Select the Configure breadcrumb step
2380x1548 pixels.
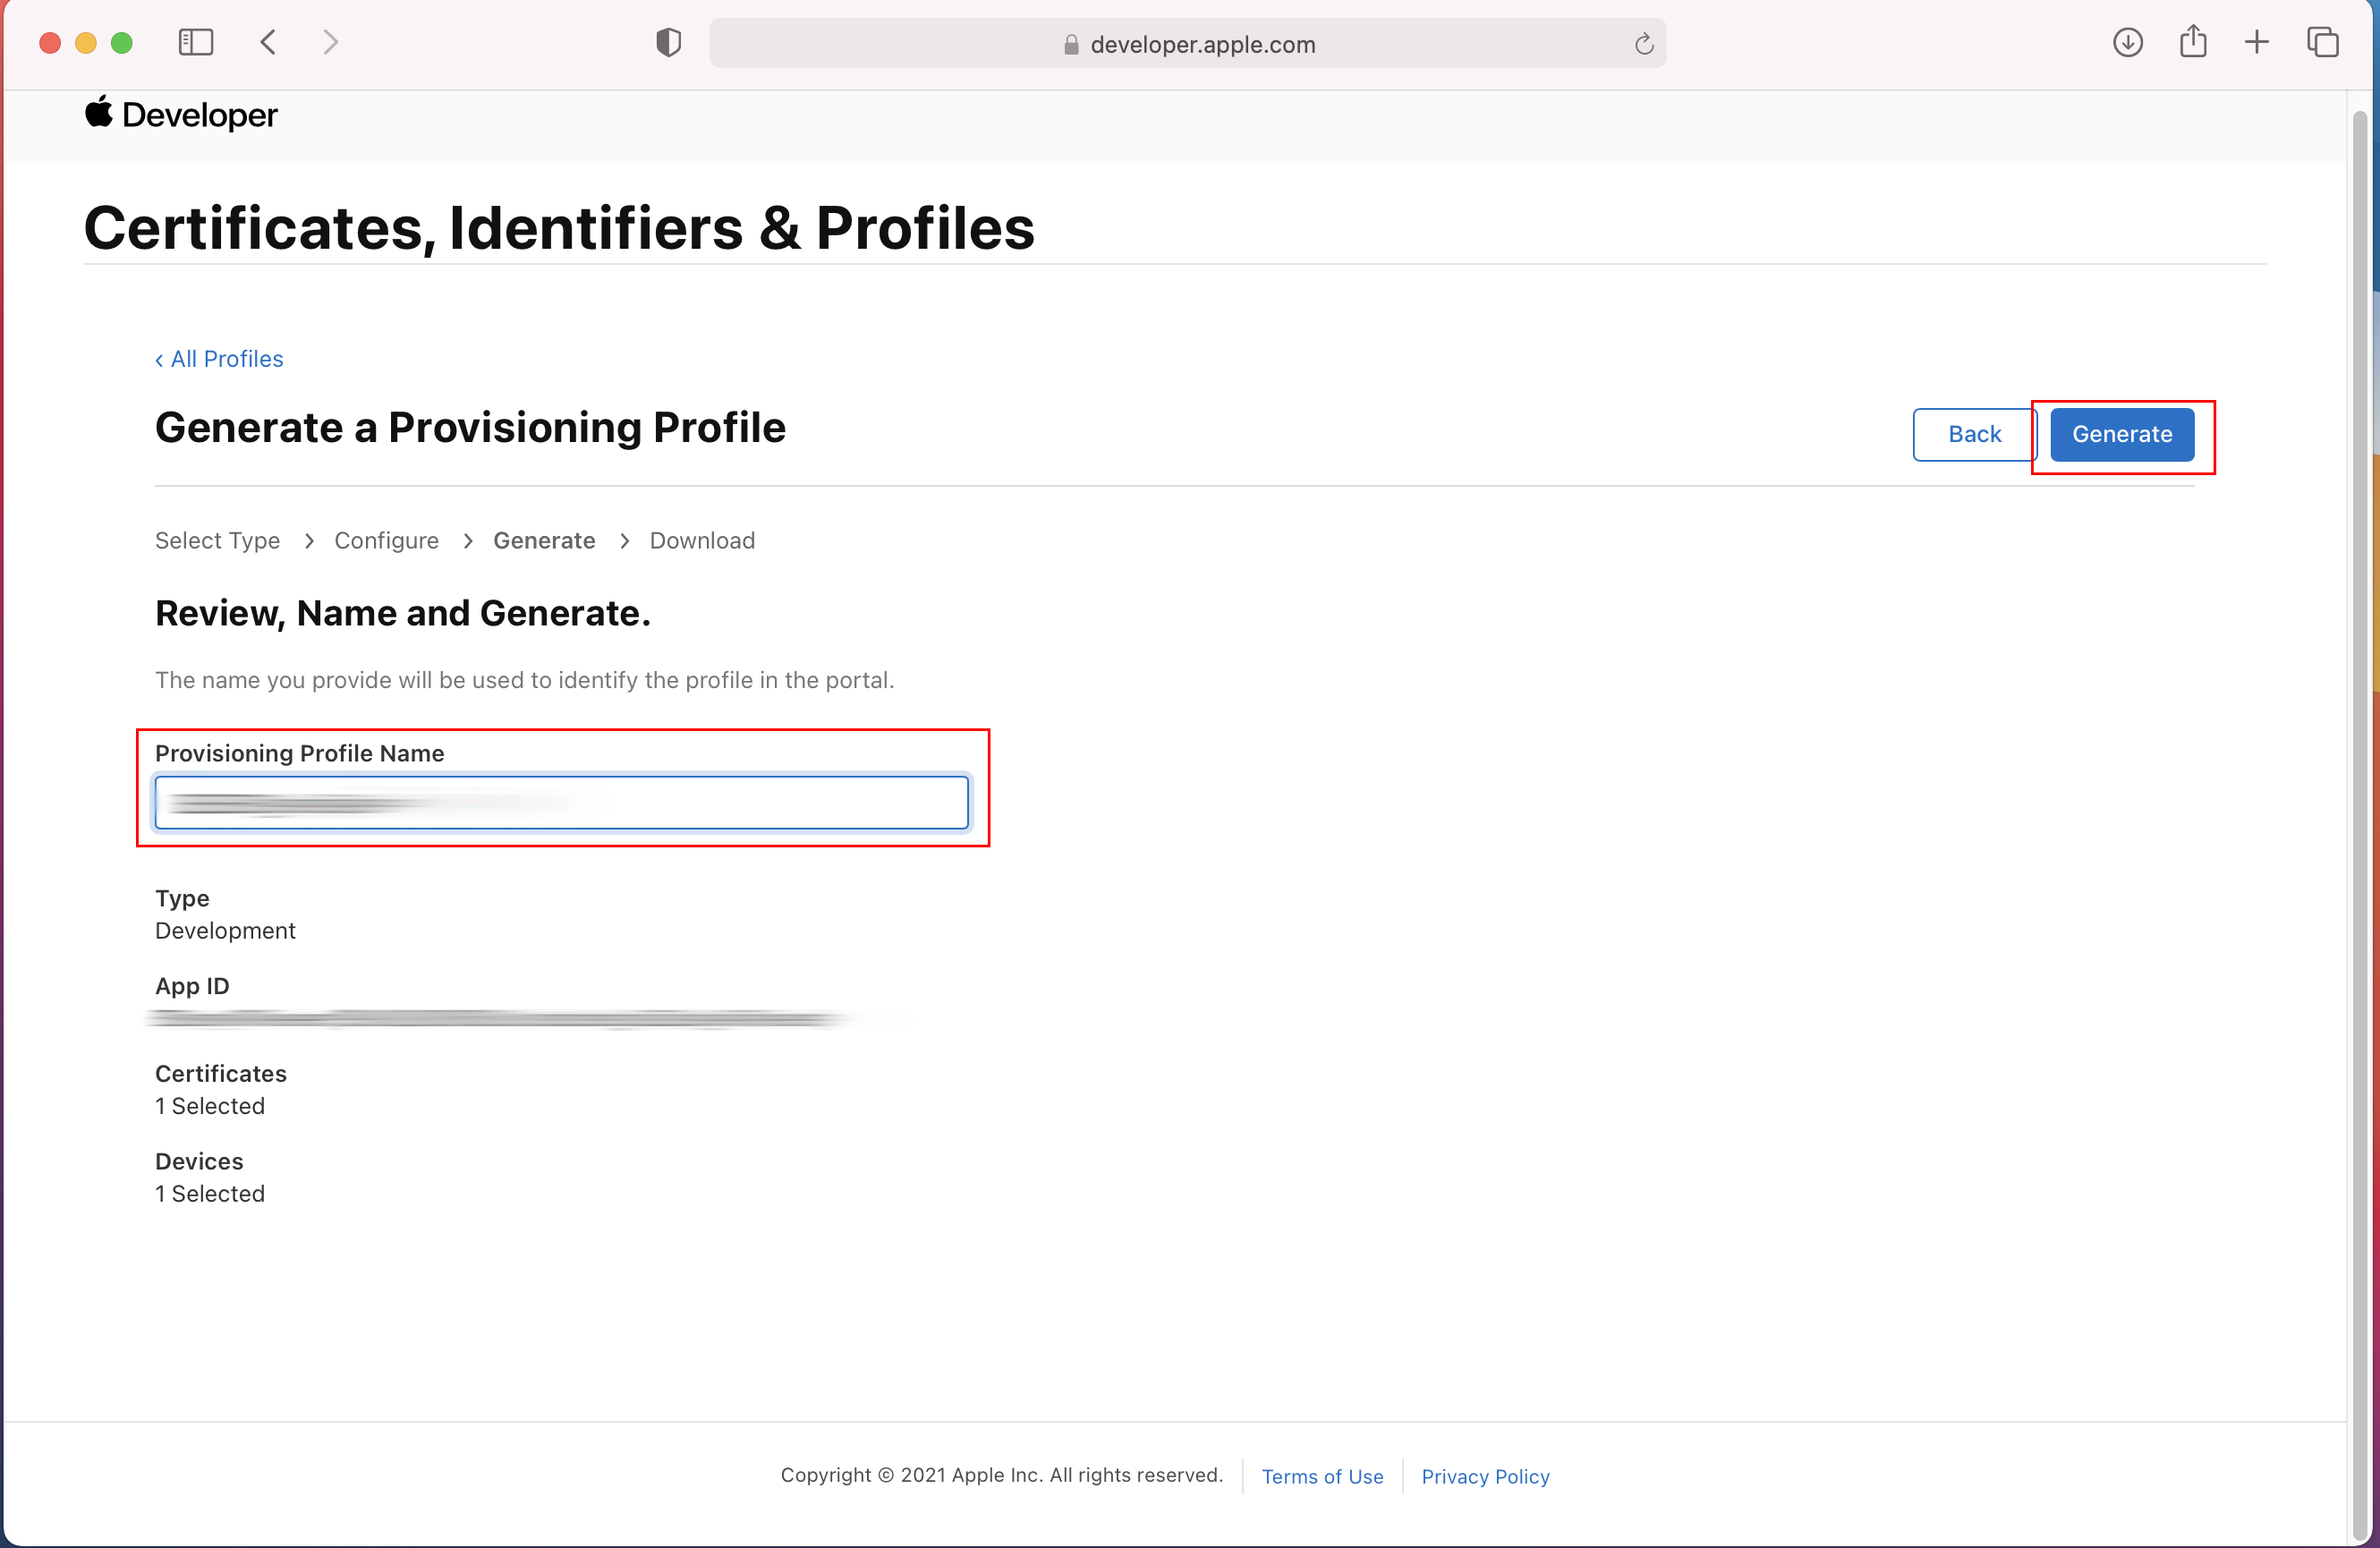click(x=386, y=540)
